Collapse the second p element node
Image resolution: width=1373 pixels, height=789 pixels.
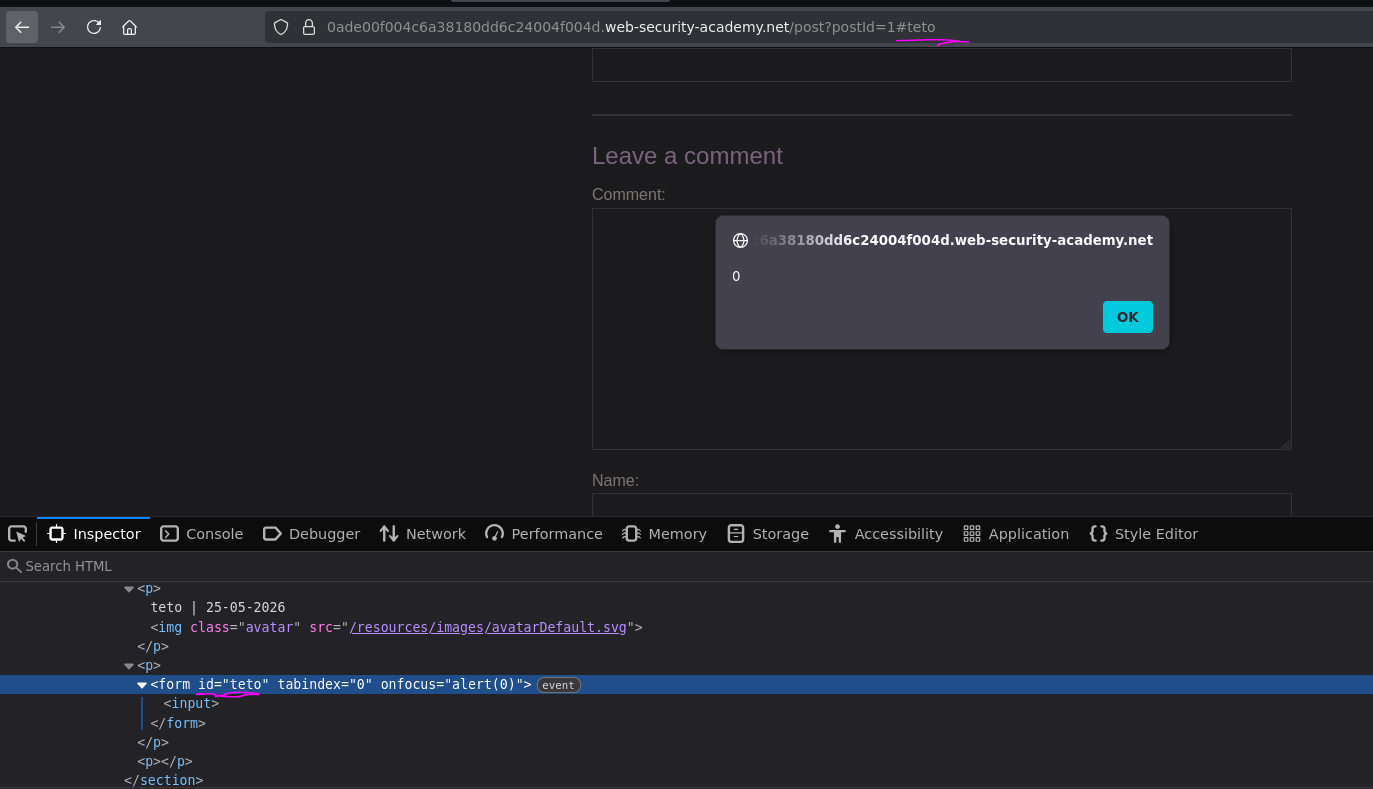pyautogui.click(x=129, y=666)
